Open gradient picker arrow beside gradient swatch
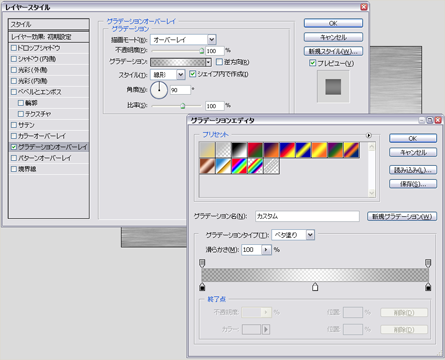 [208, 62]
